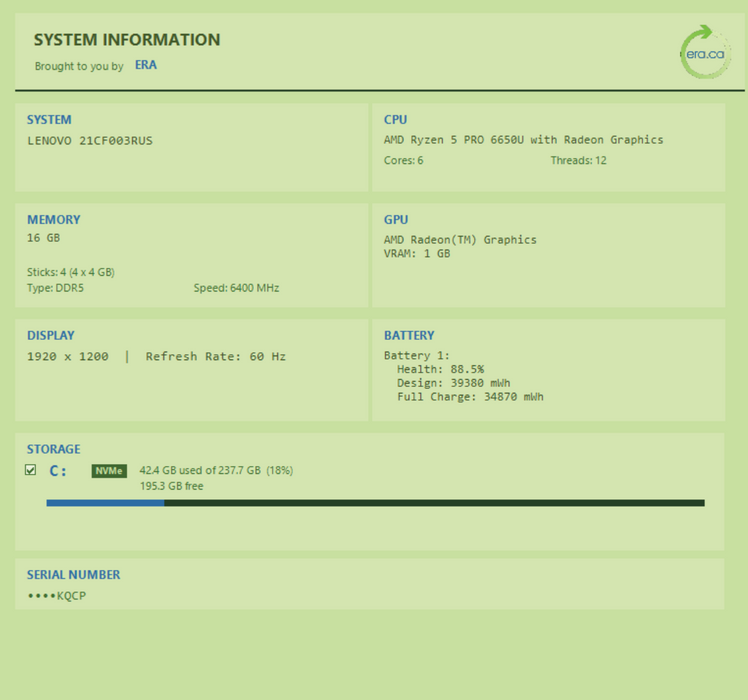Click the Brought to you by text

coord(79,66)
